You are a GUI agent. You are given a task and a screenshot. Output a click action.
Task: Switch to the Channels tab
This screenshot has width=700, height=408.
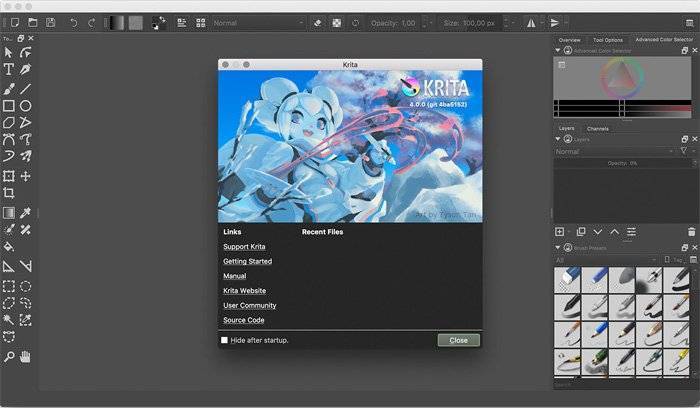point(598,129)
